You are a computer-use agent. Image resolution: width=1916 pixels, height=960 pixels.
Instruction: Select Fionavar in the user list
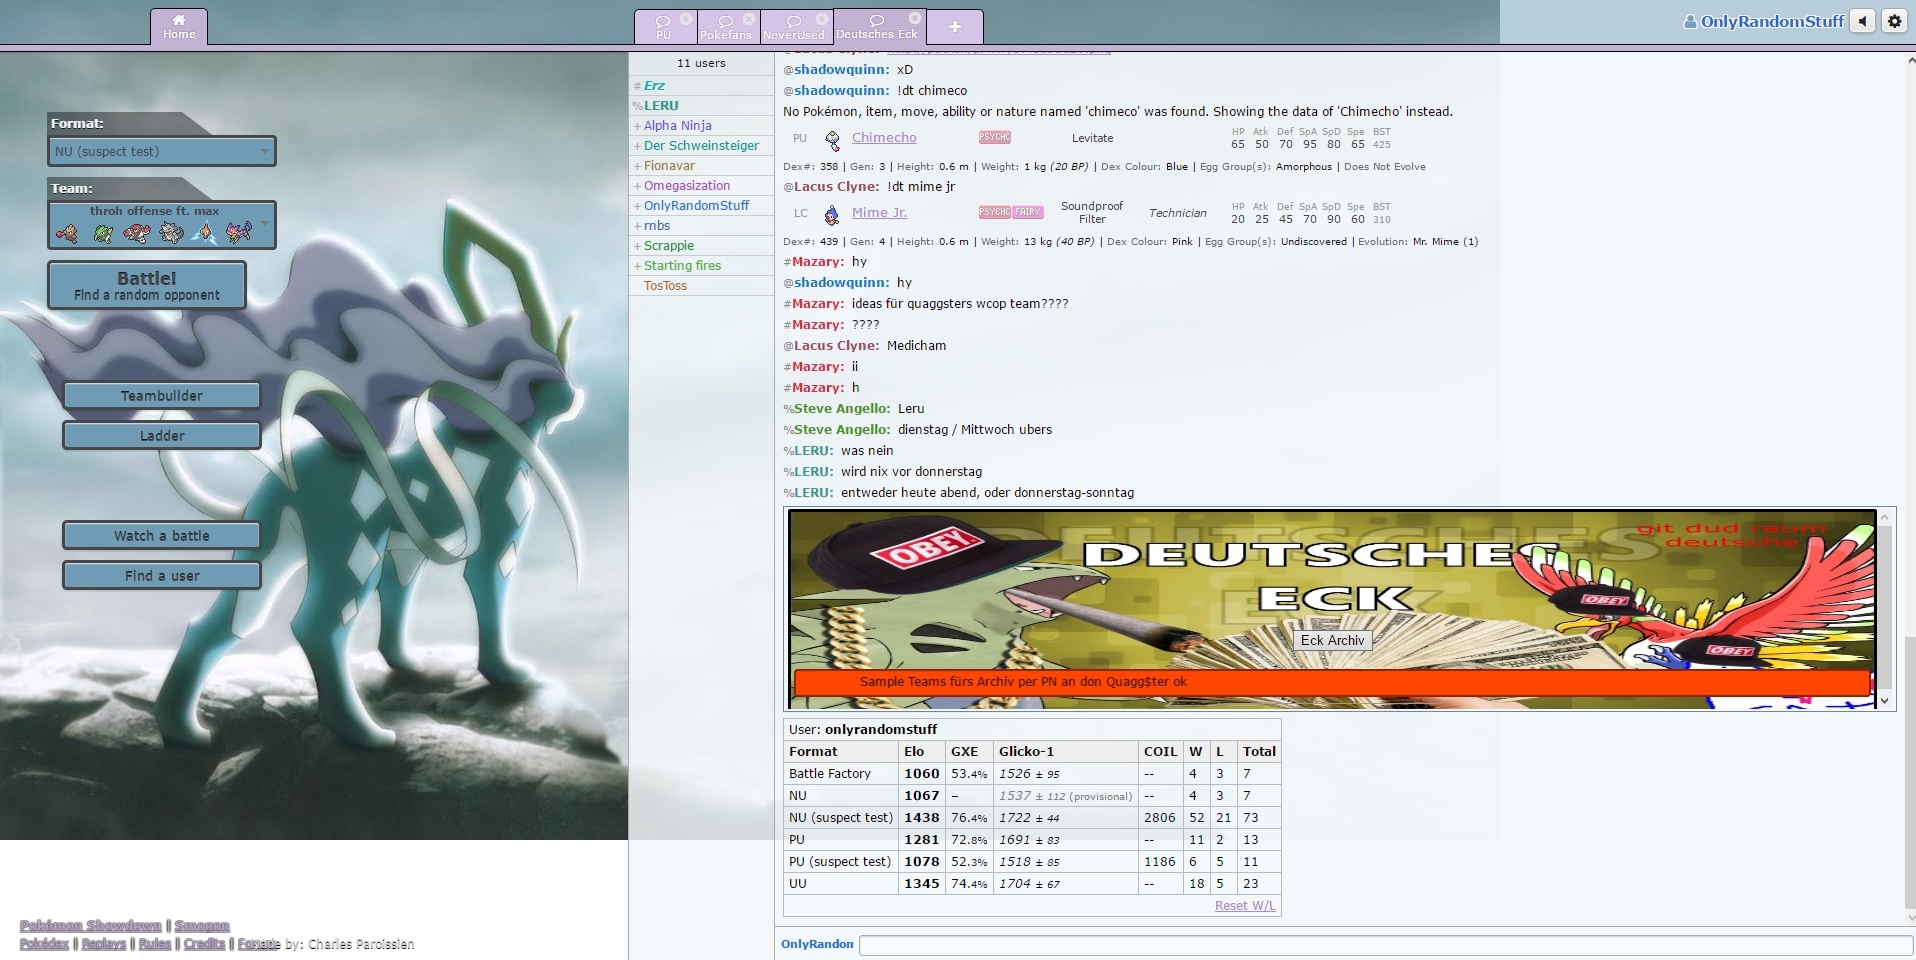pyautogui.click(x=702, y=166)
